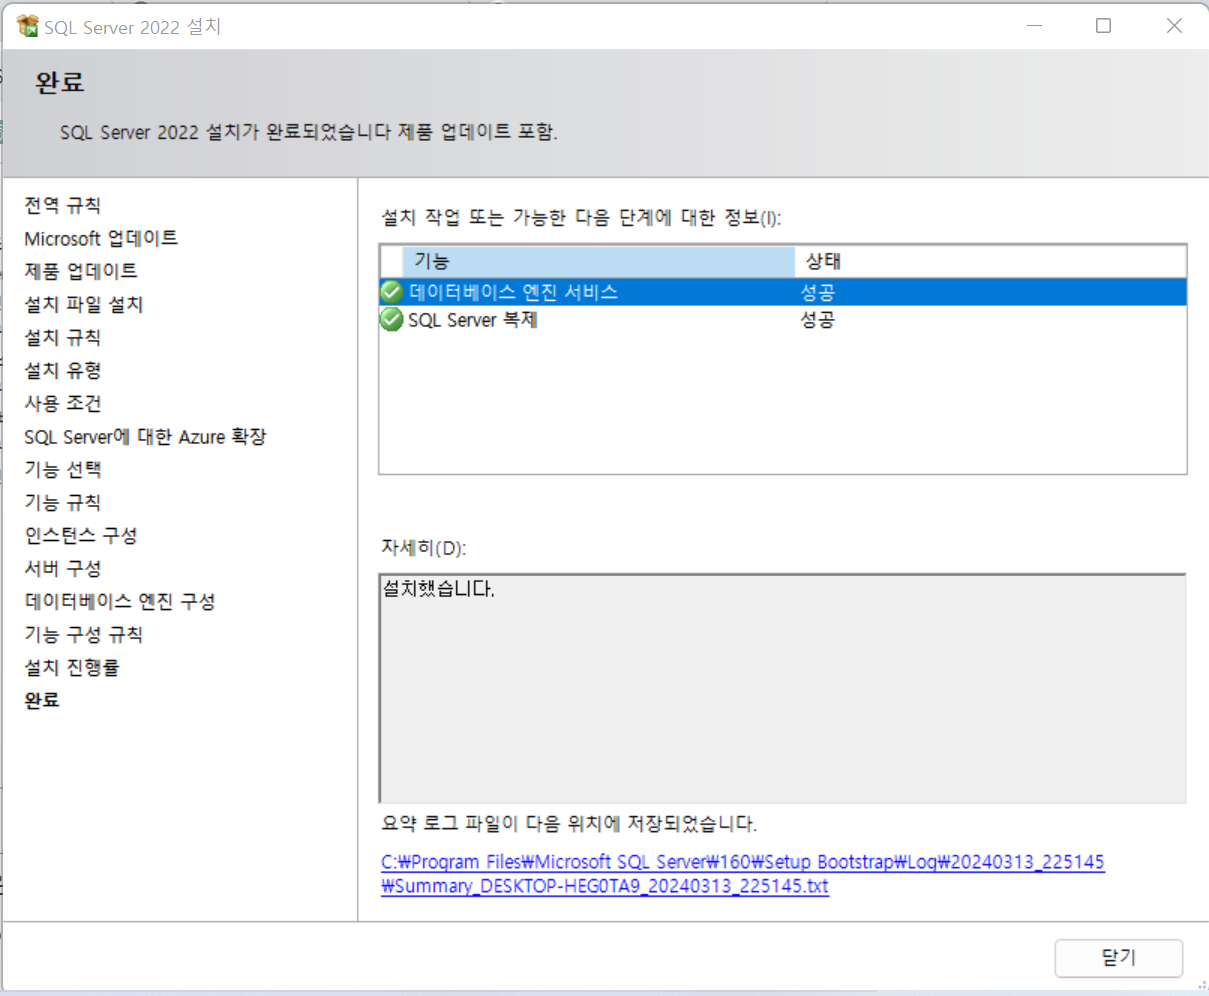Minimize the SQL Server 2022 설치 window
The image size is (1209, 996).
[x=1035, y=26]
